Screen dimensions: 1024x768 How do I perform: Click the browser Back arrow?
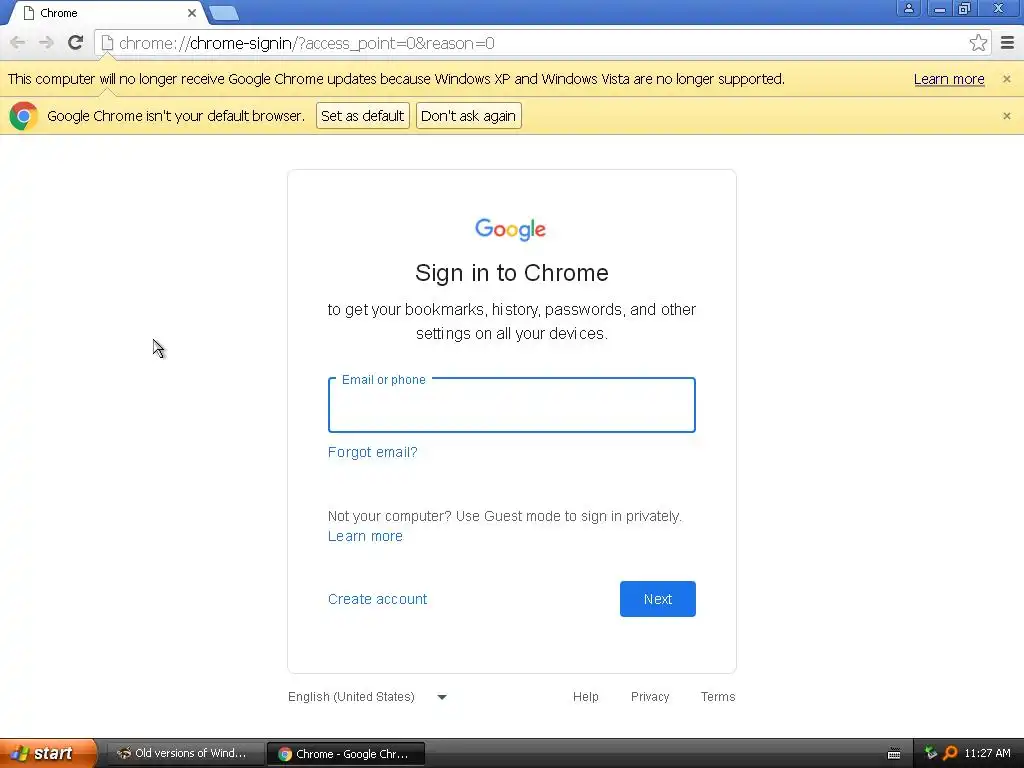[18, 43]
